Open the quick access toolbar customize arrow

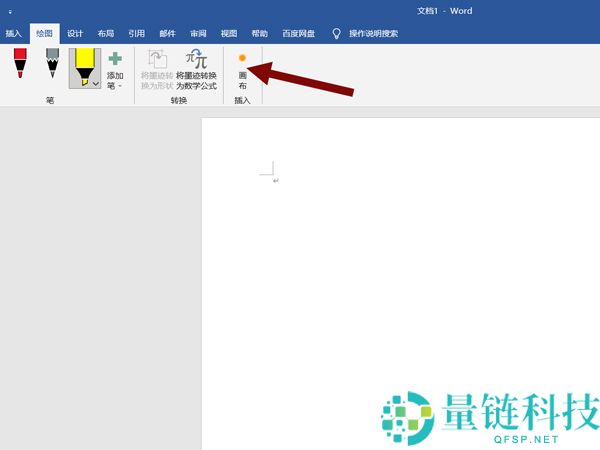tap(10, 12)
